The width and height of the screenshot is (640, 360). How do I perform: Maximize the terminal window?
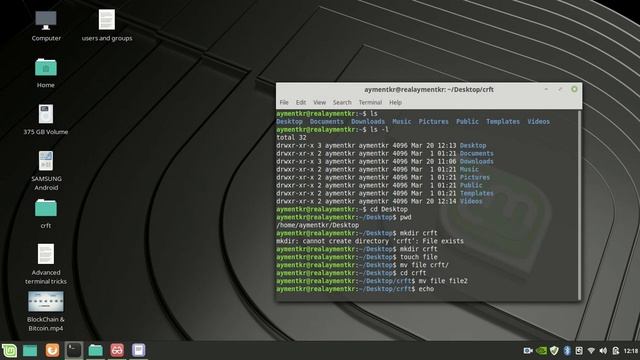pos(560,89)
